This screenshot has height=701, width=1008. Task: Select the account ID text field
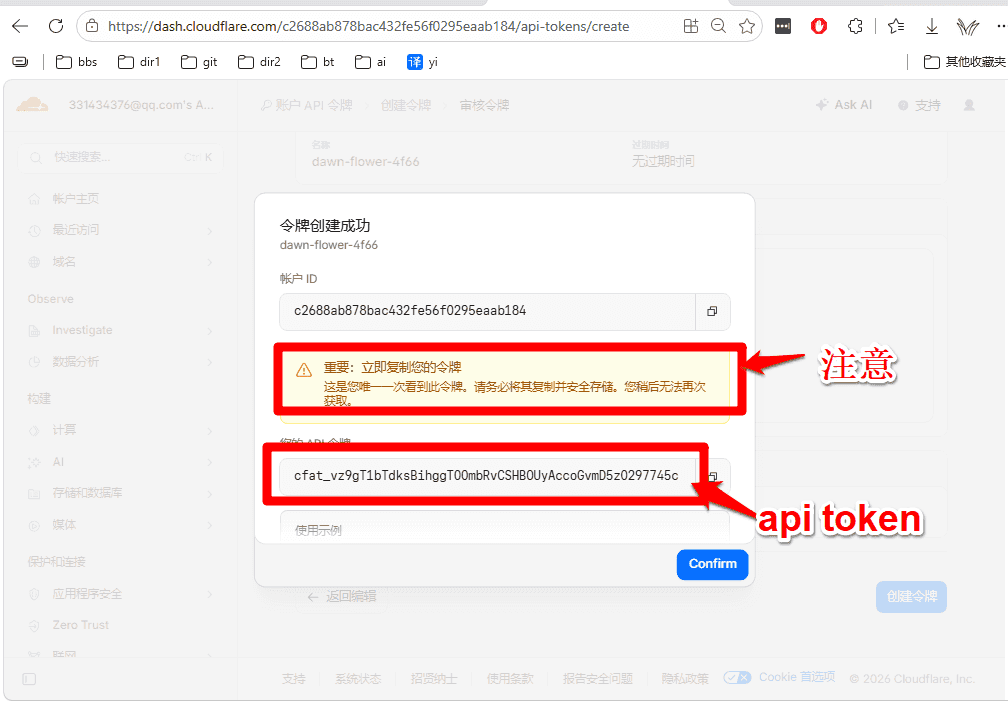488,311
